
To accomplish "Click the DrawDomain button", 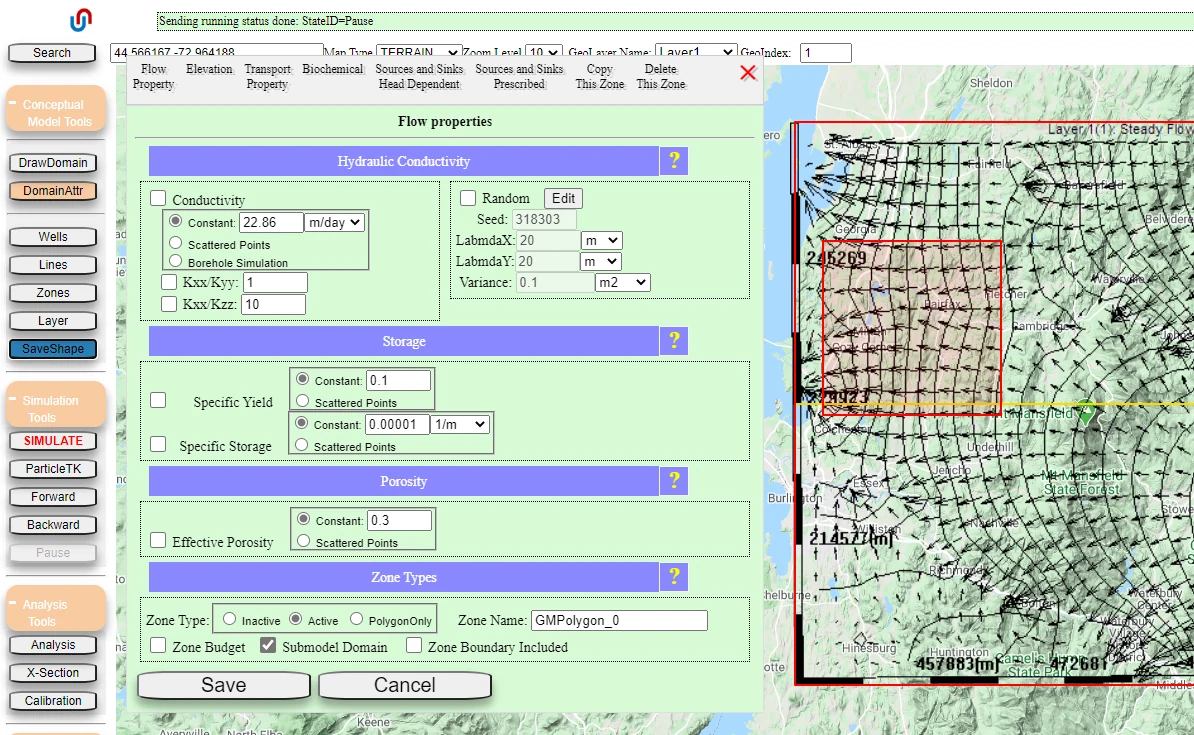I will click(53, 162).
